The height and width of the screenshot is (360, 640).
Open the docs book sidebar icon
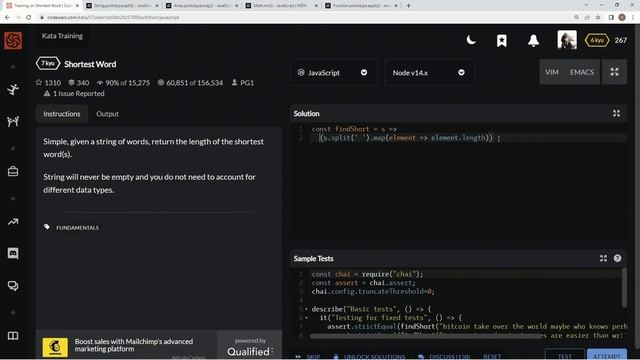click(13, 336)
